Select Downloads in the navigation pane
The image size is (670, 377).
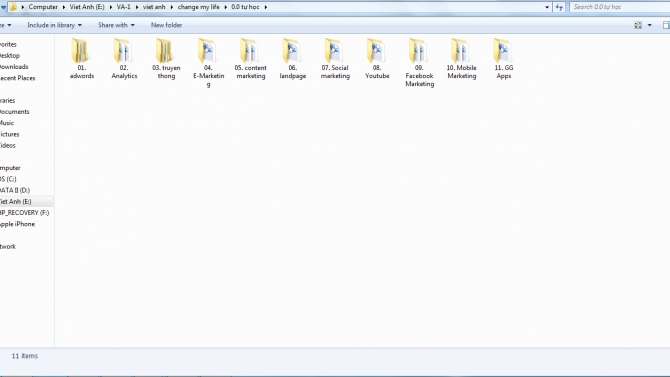pyautogui.click(x=14, y=67)
